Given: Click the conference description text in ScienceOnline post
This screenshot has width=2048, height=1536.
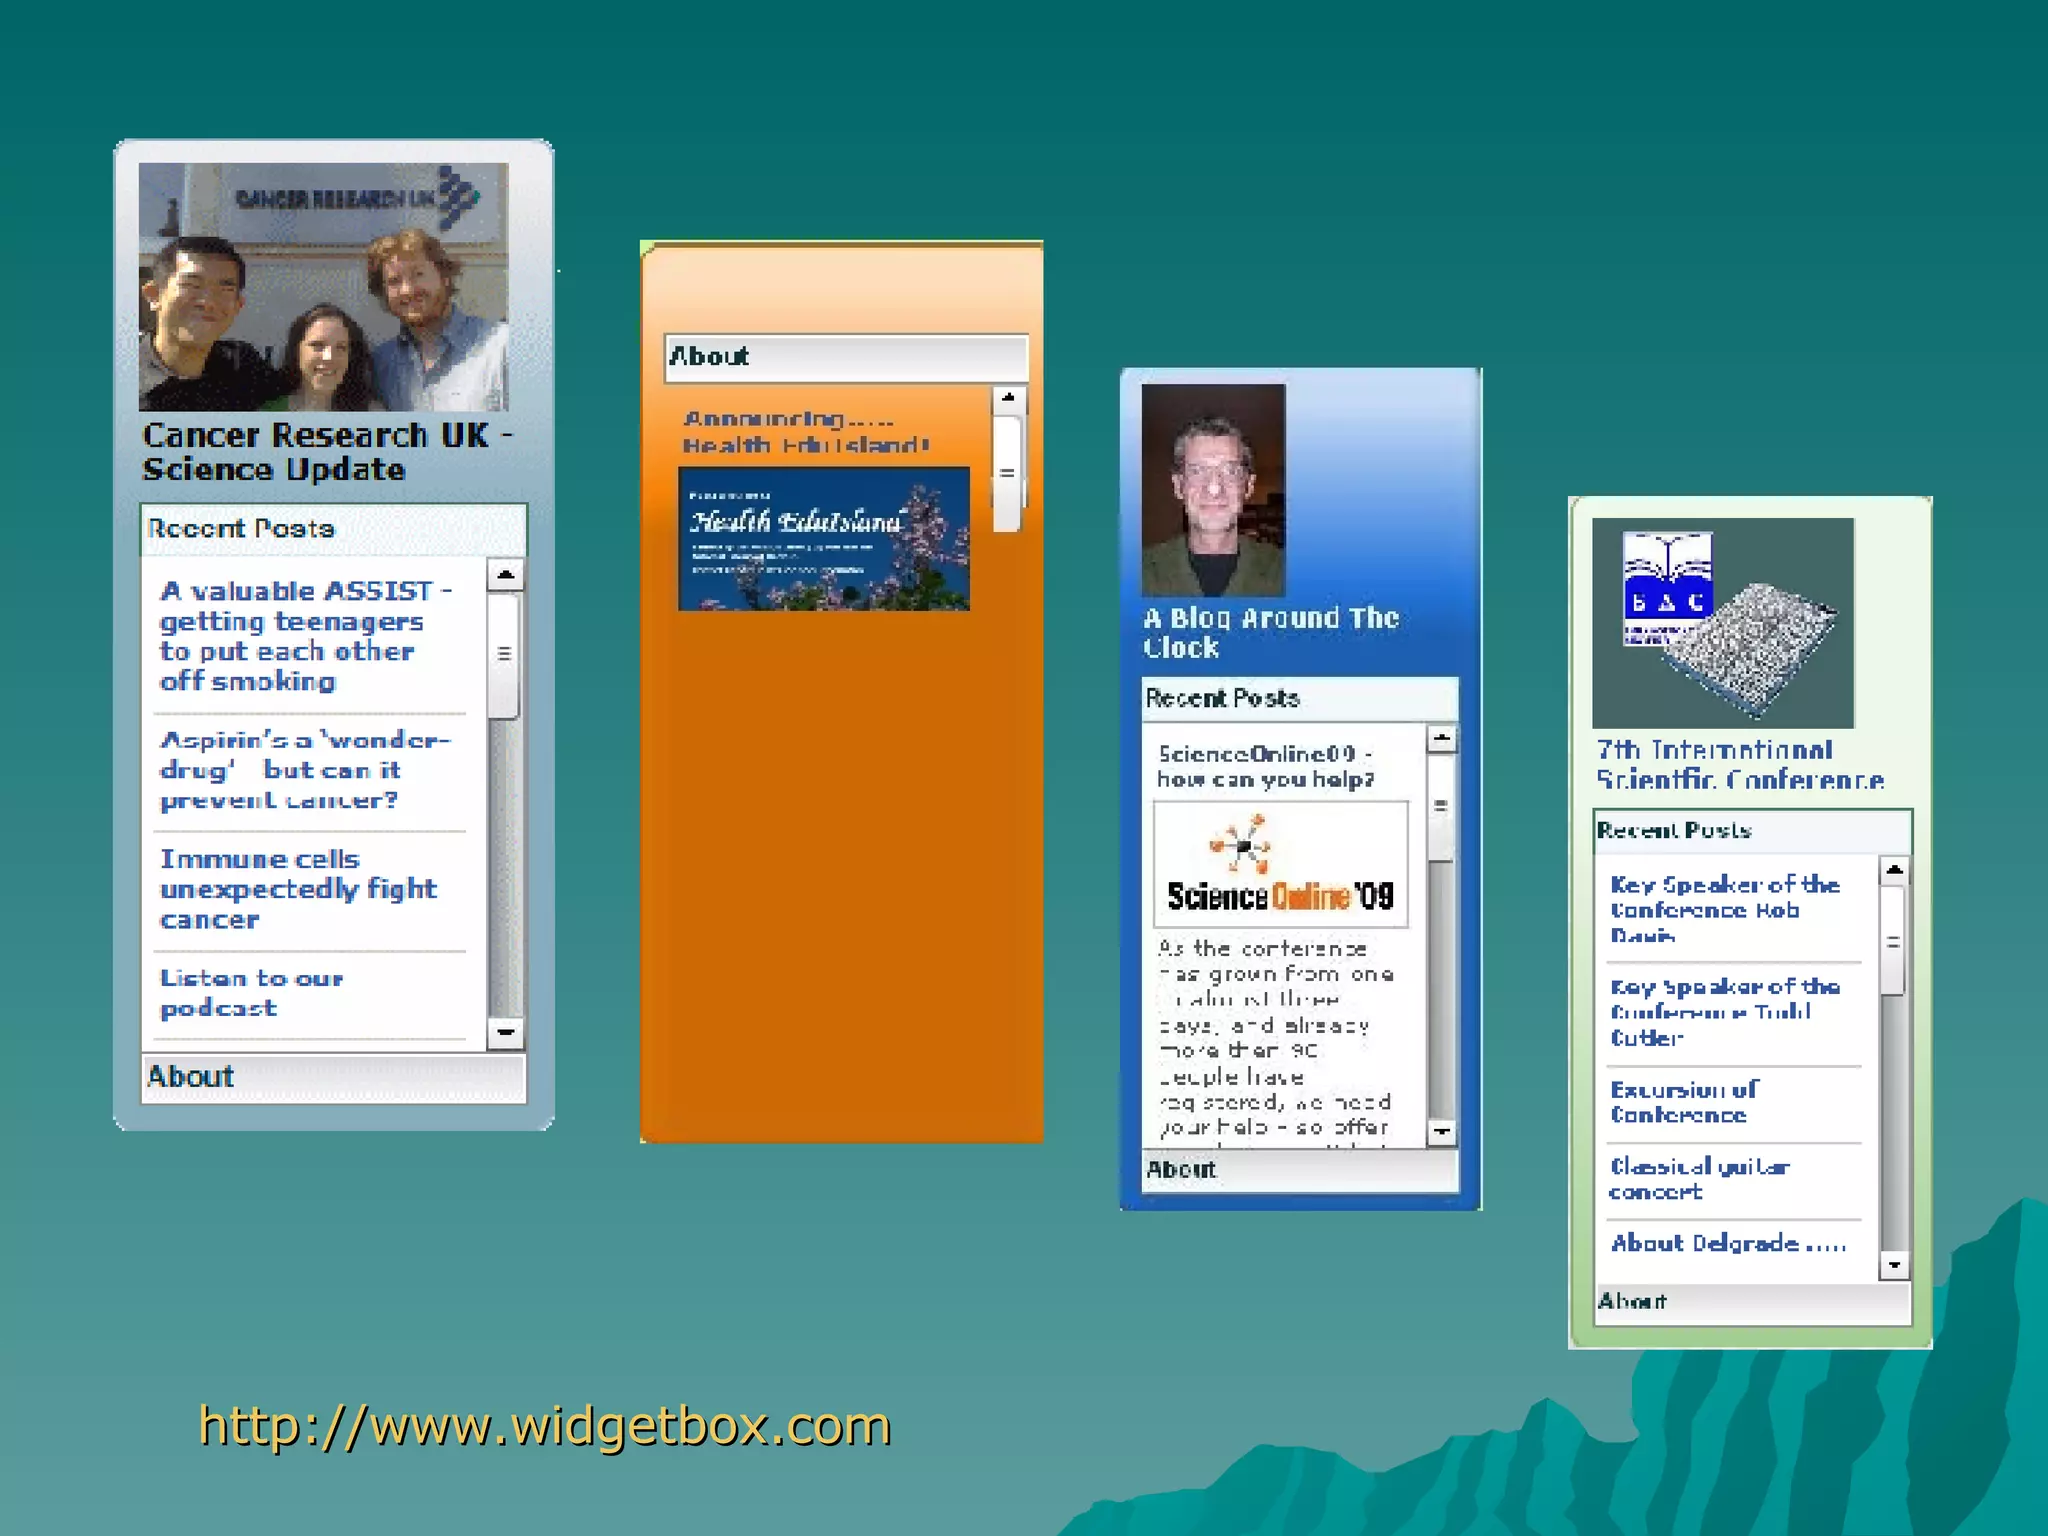Looking at the screenshot, I should pyautogui.click(x=1276, y=1040).
